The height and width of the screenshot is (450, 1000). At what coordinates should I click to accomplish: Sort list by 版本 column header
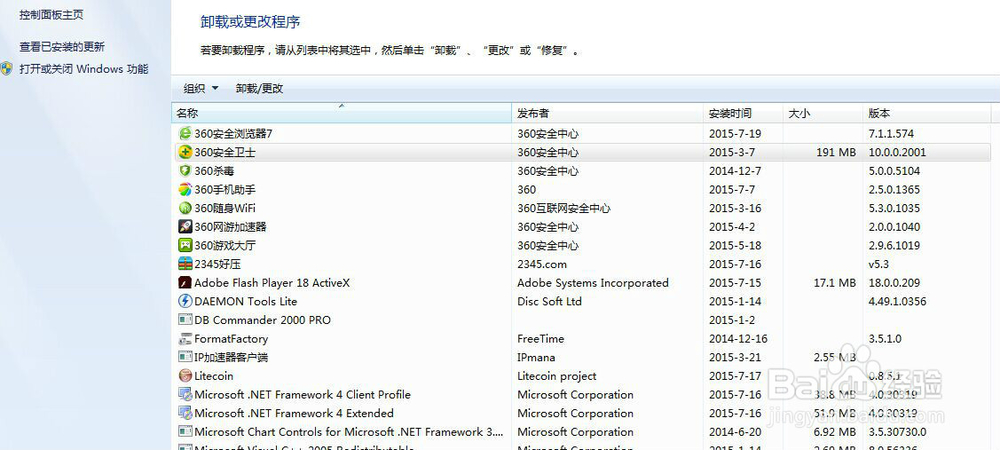(x=927, y=113)
